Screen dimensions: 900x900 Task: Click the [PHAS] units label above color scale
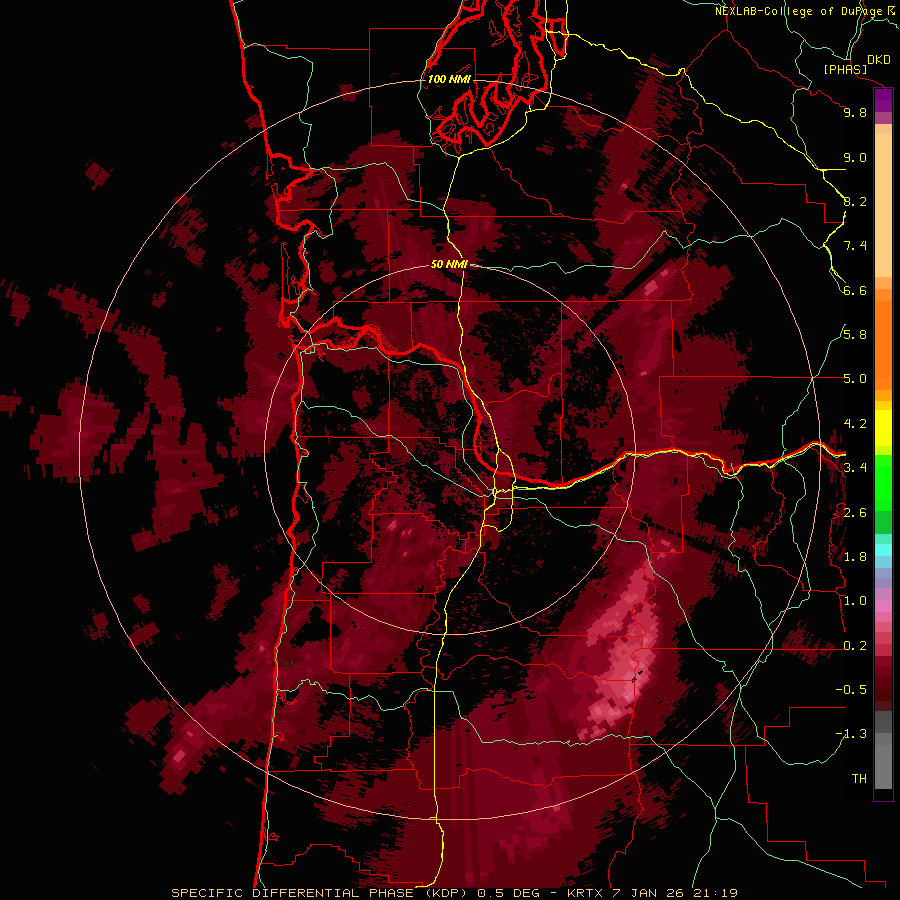[x=845, y=69]
